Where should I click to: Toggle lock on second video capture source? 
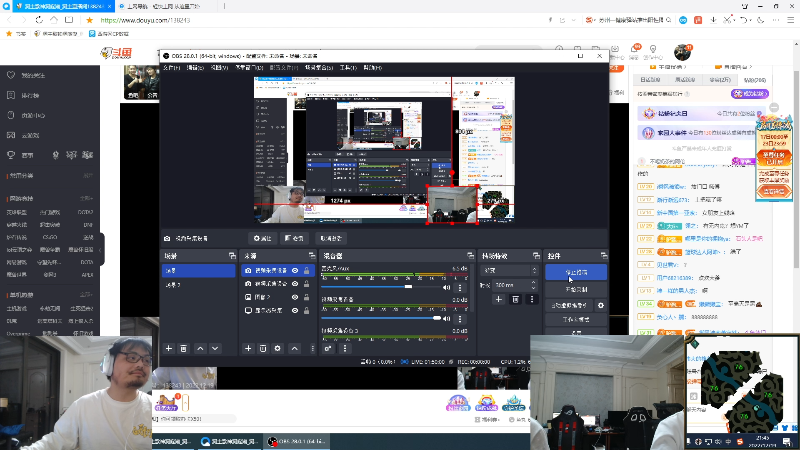[x=307, y=284]
